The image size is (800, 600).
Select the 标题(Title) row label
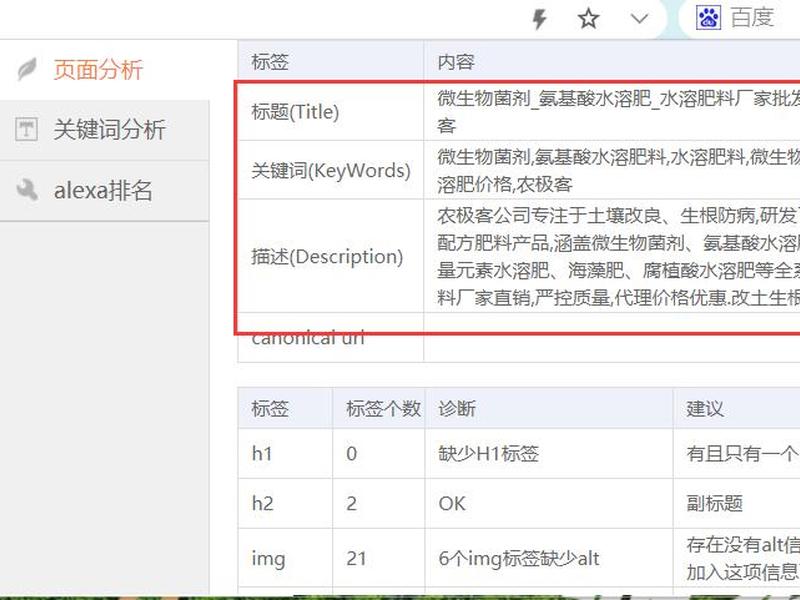coord(295,112)
